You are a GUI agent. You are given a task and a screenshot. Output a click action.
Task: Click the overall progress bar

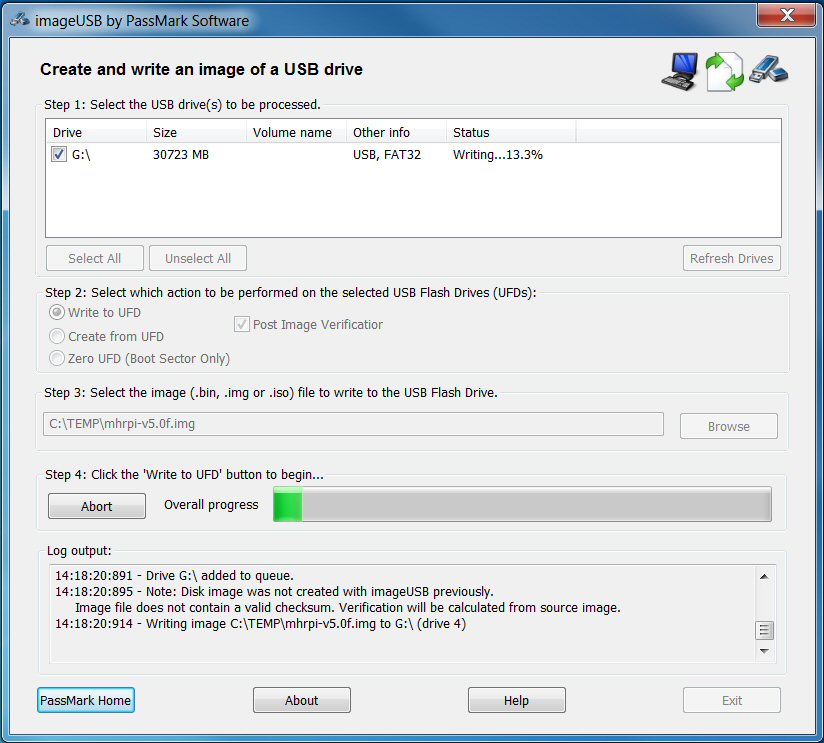(x=522, y=505)
